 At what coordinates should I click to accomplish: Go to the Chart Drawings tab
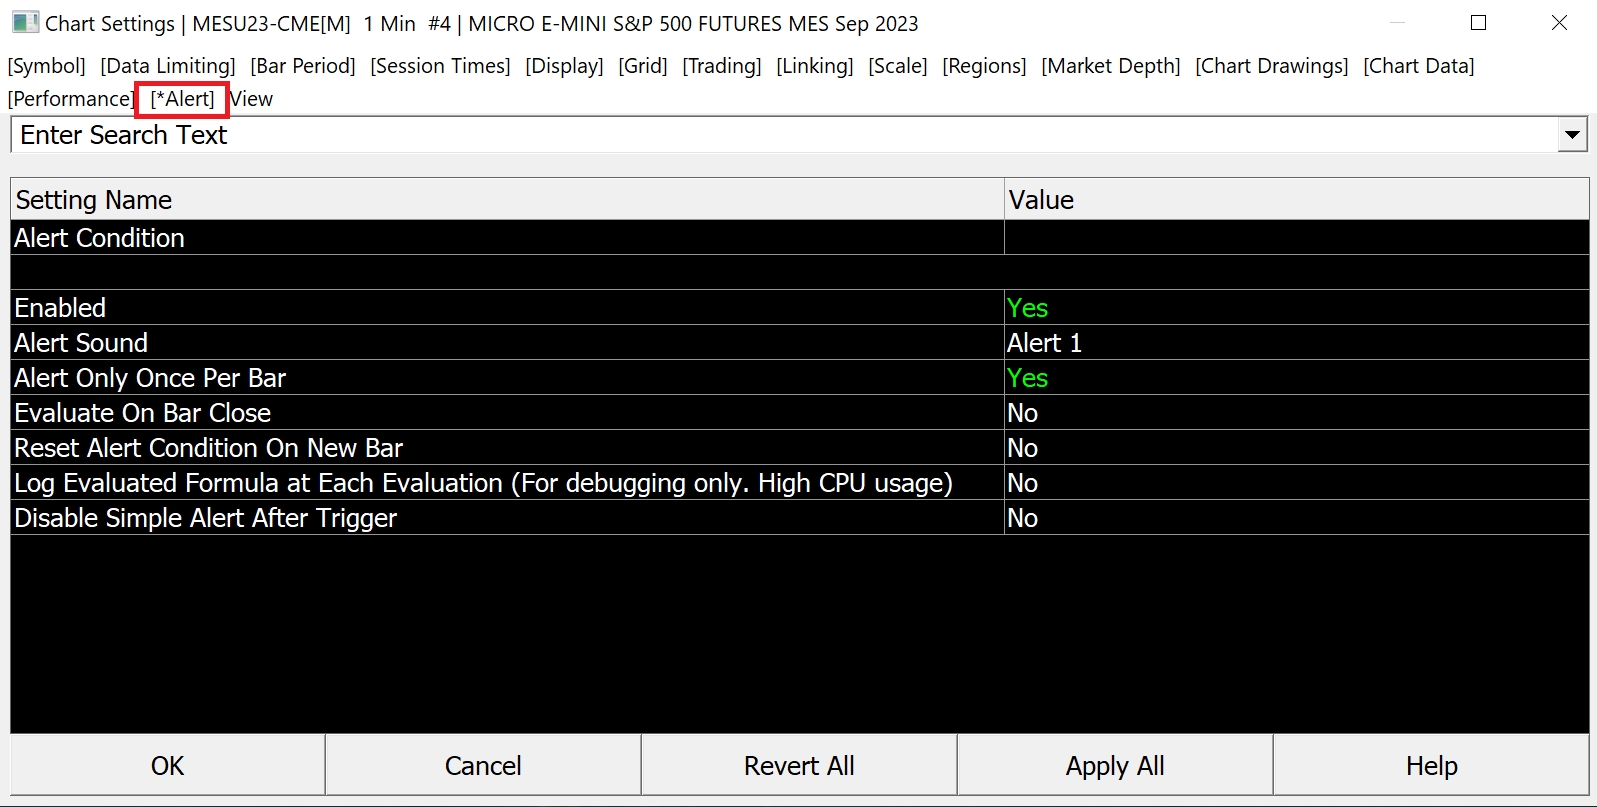click(x=1271, y=66)
